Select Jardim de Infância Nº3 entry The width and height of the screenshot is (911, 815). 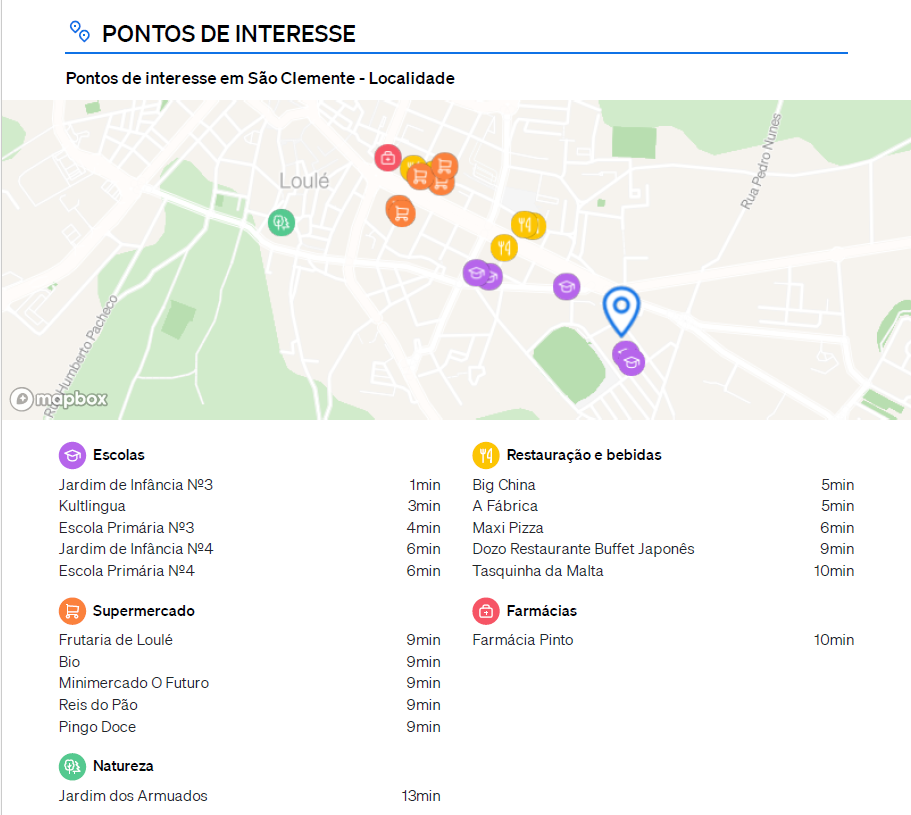pyautogui.click(x=136, y=485)
